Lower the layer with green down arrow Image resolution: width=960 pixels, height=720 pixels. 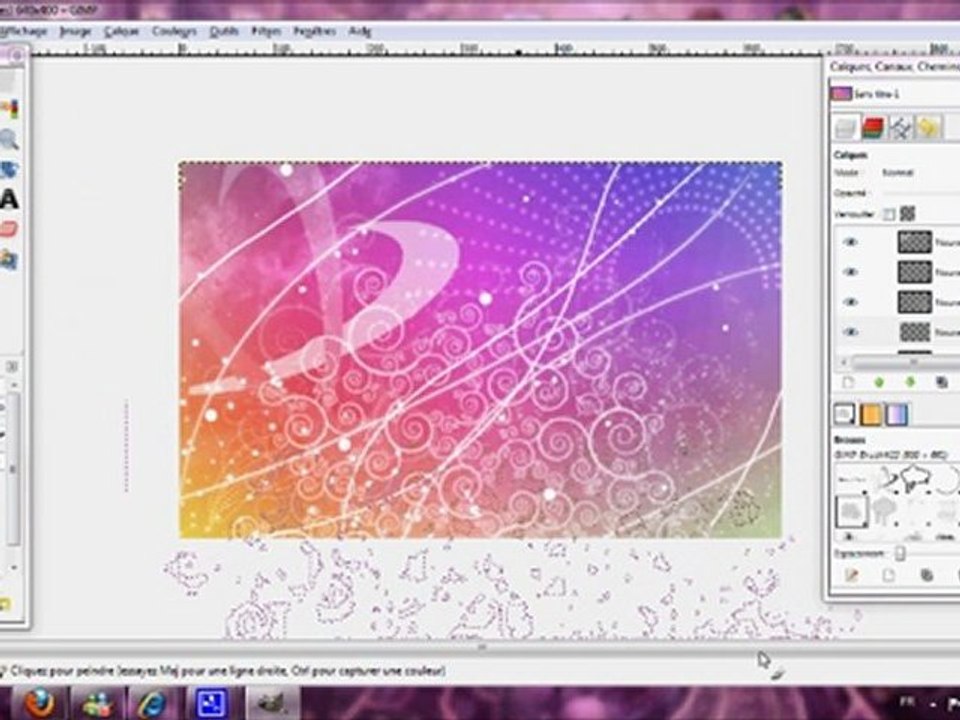[910, 383]
